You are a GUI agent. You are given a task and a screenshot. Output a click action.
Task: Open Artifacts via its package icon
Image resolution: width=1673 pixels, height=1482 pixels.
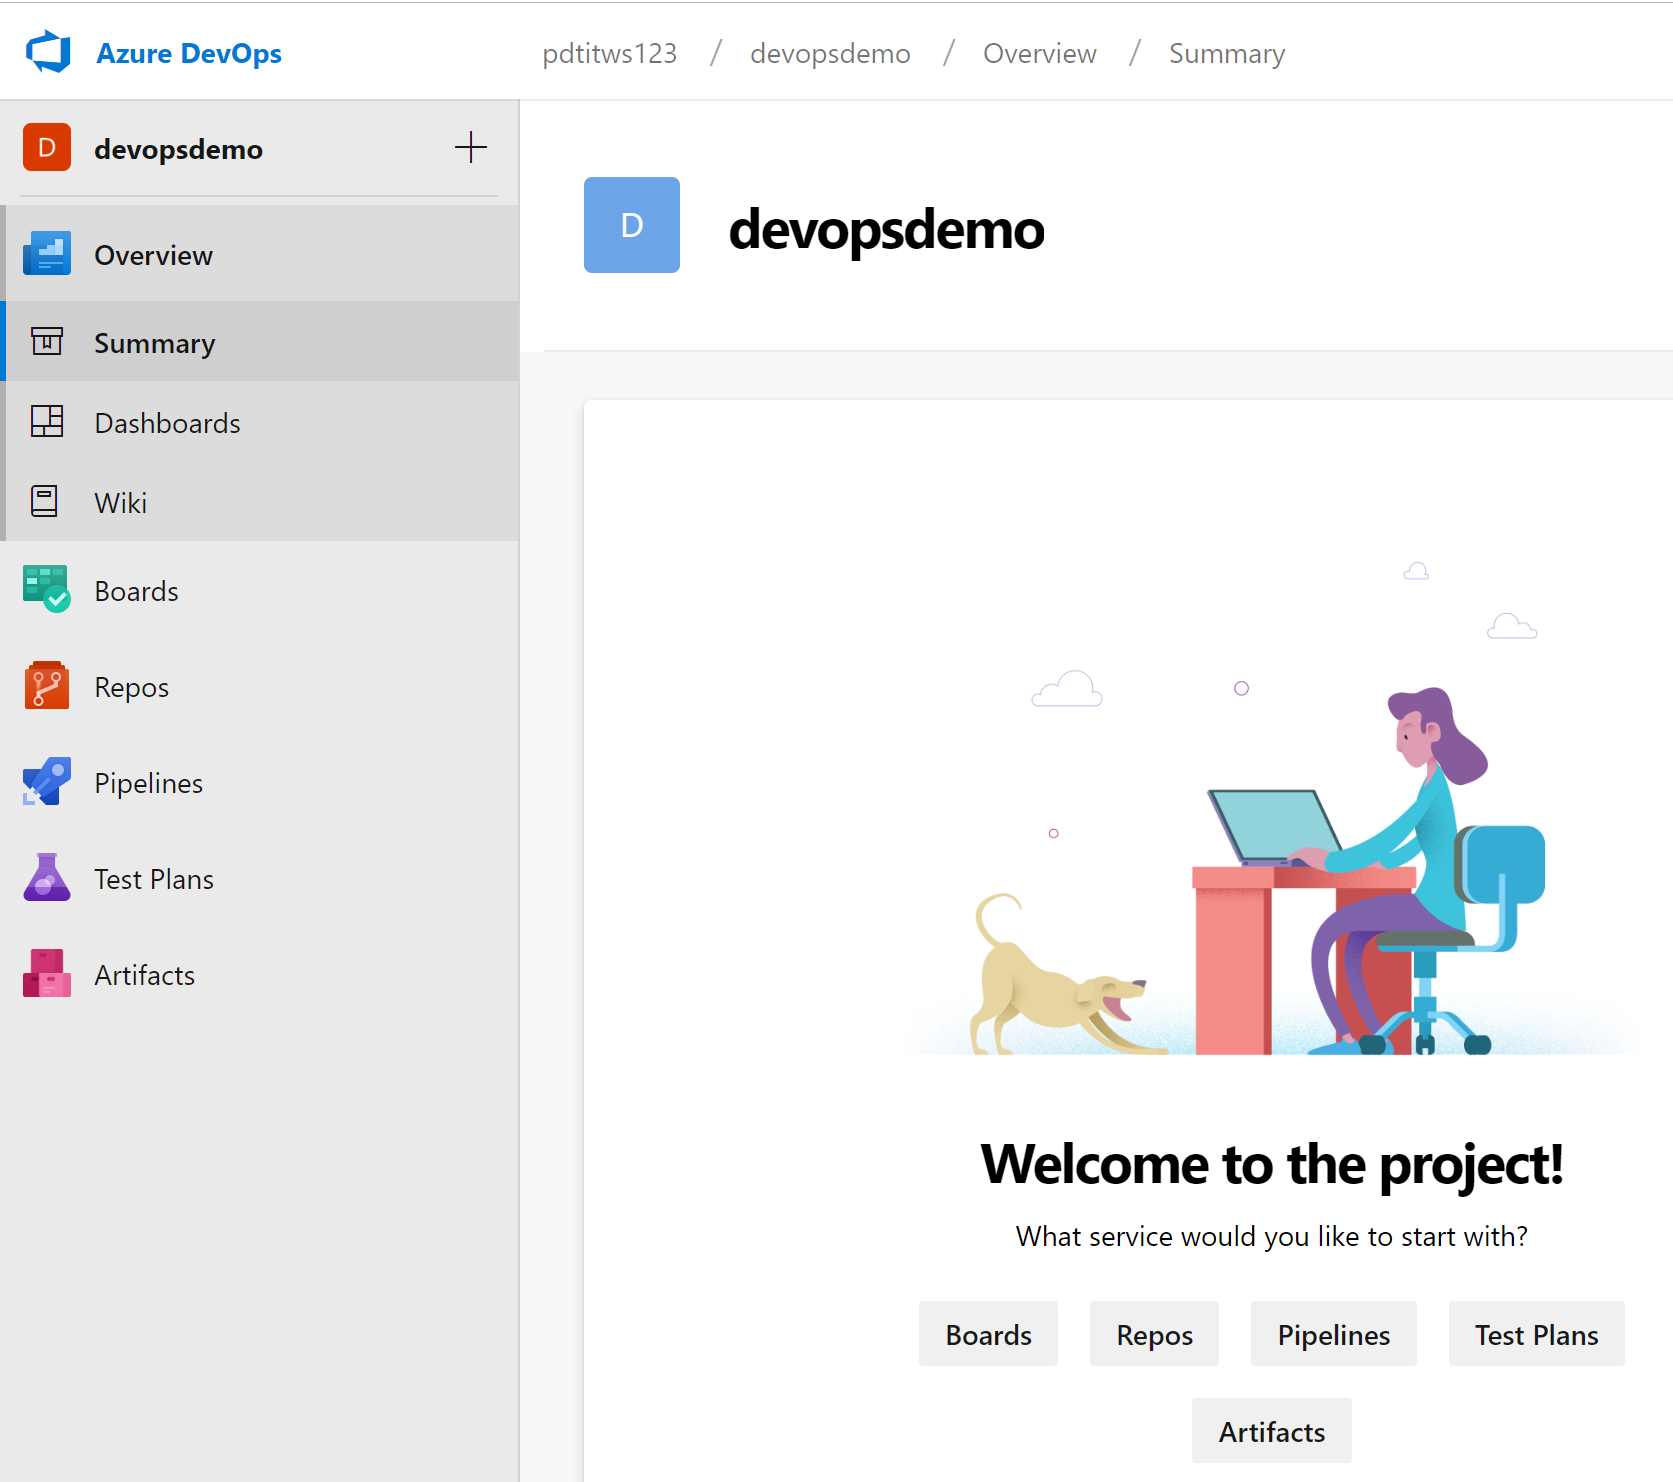[x=46, y=973]
